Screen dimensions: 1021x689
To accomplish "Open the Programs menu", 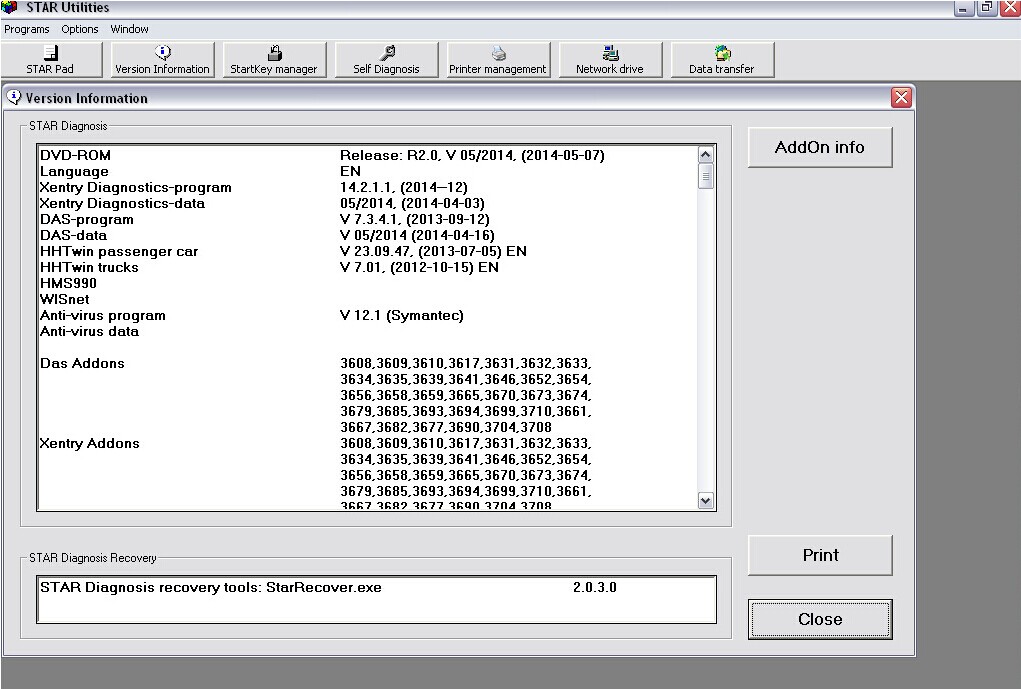I will coord(27,29).
